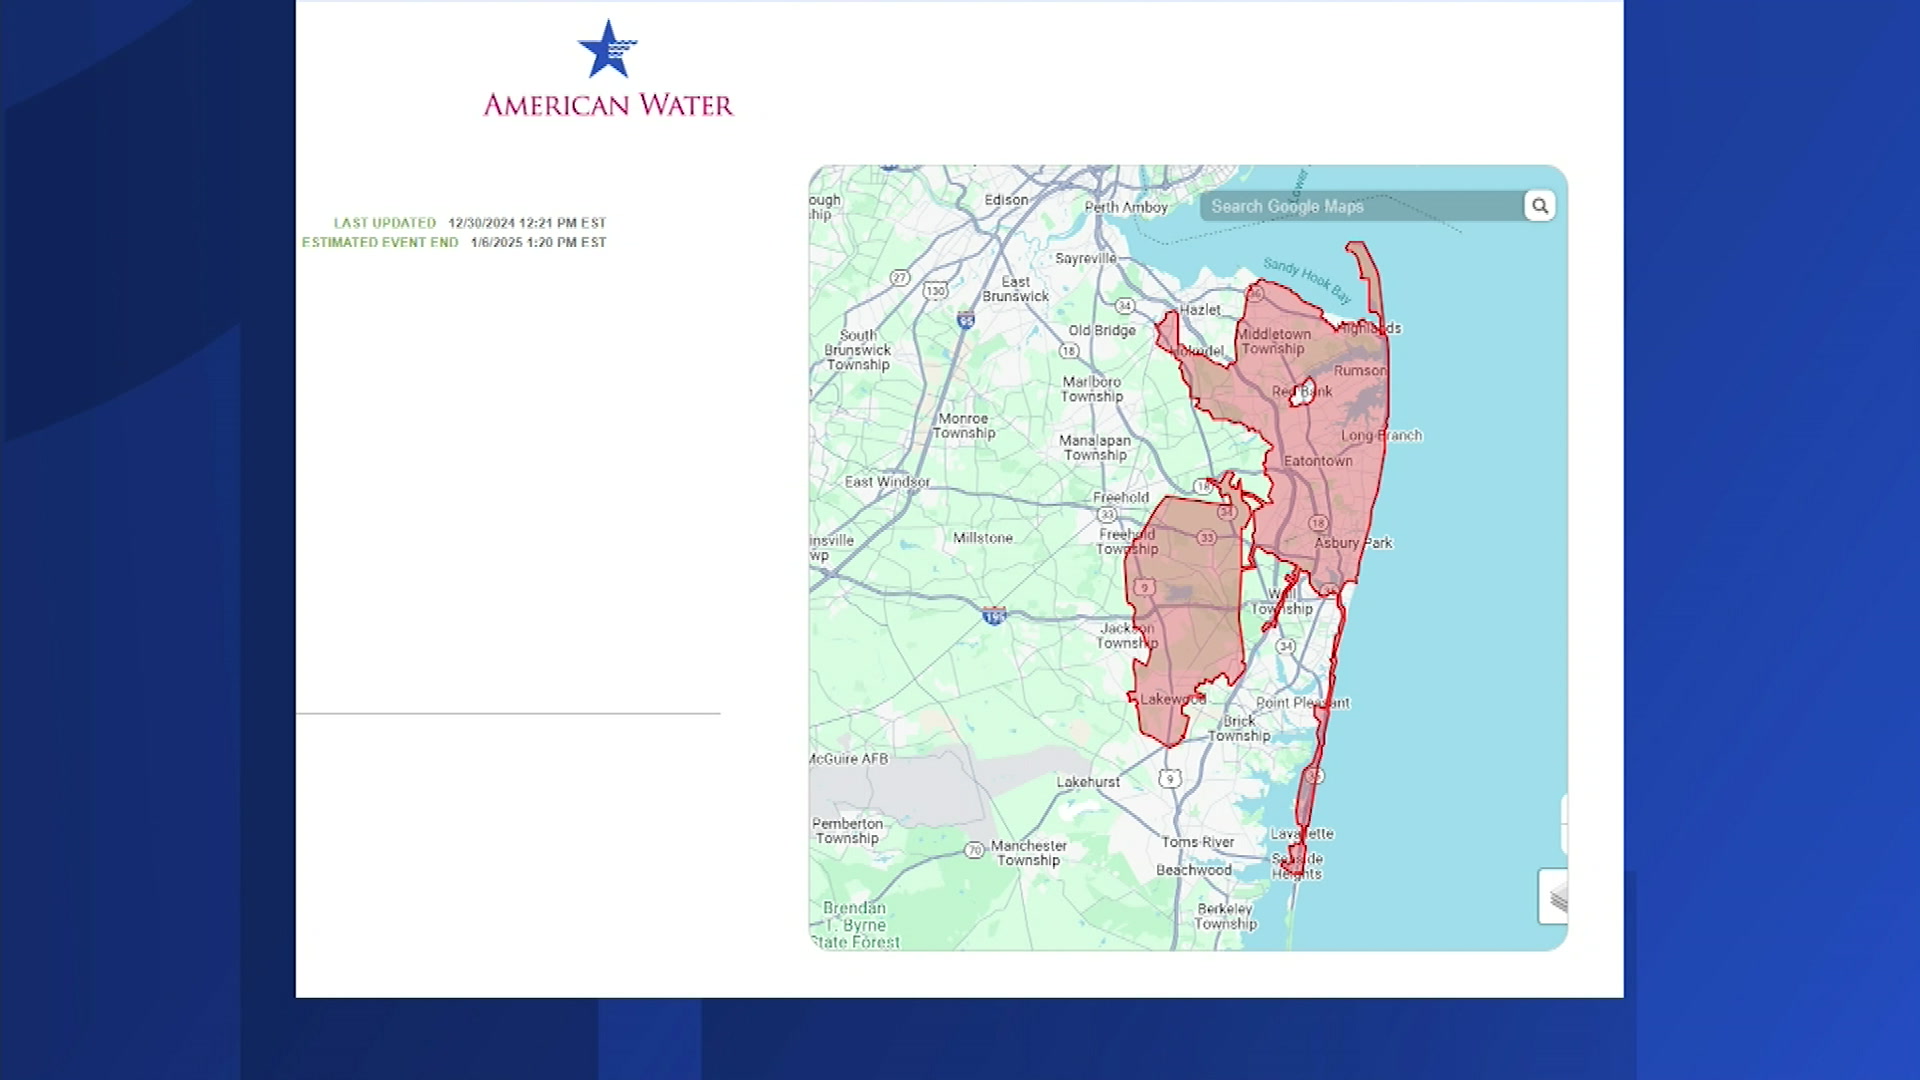Click the Route 27 highway shield
Image resolution: width=1920 pixels, height=1080 pixels.
[900, 278]
